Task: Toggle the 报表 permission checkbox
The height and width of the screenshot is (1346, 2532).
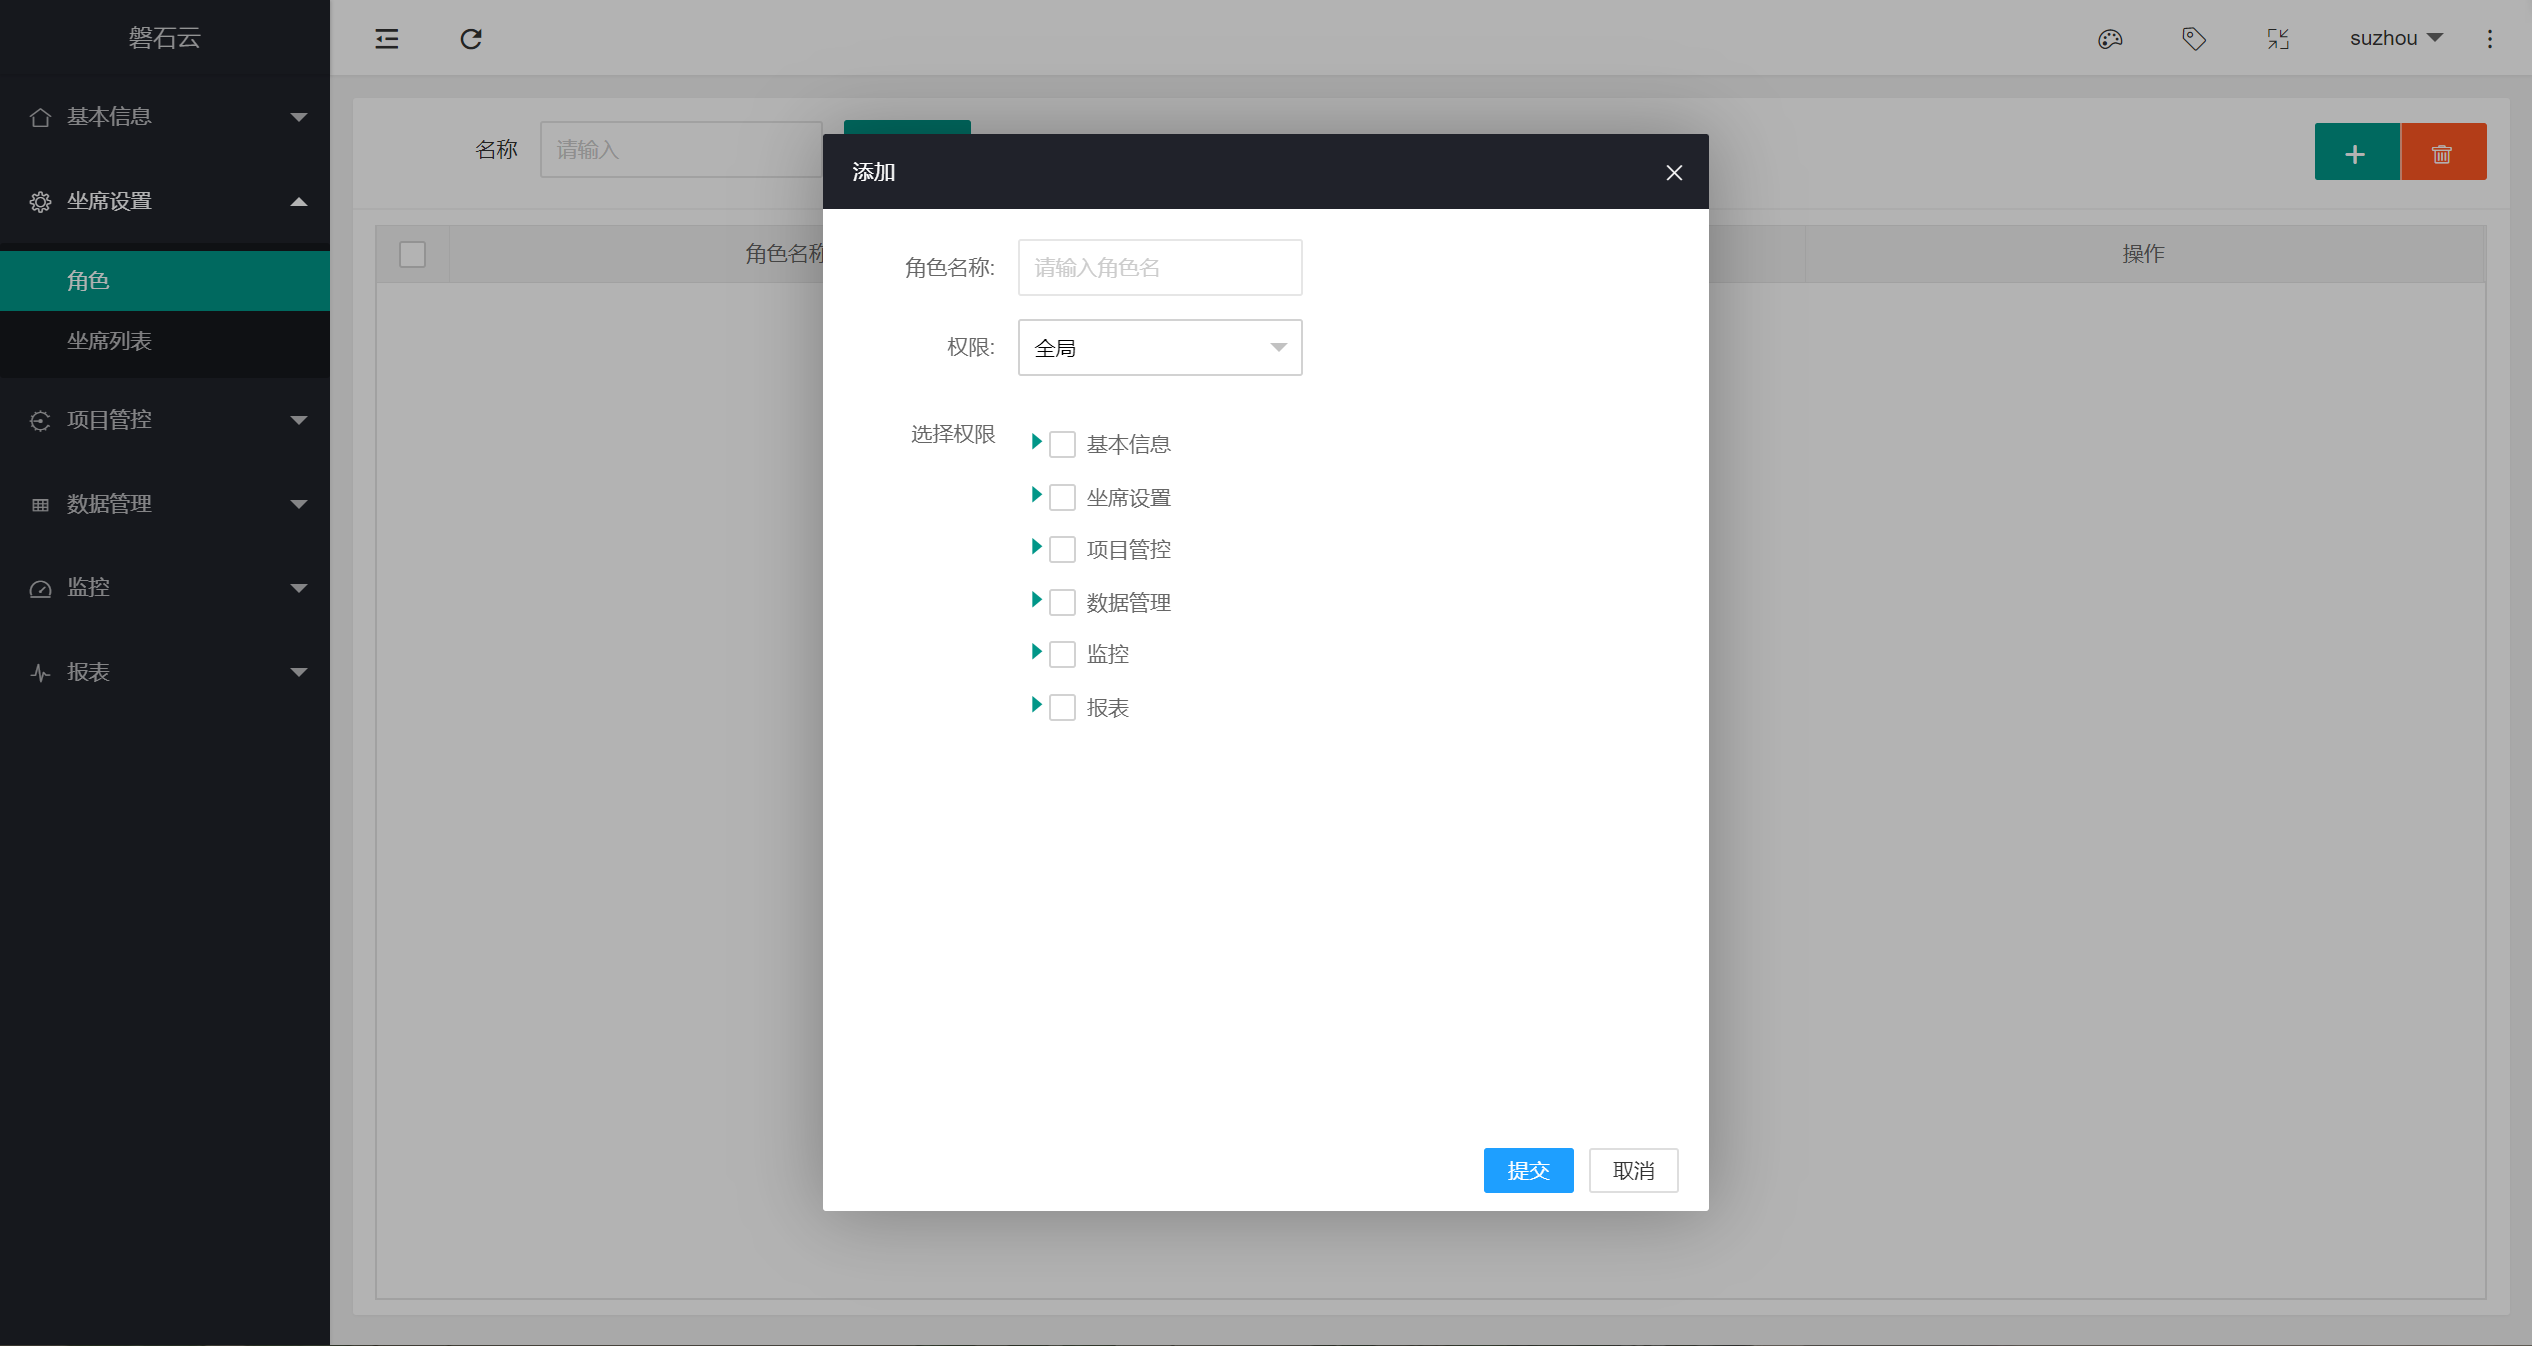Action: click(1062, 708)
